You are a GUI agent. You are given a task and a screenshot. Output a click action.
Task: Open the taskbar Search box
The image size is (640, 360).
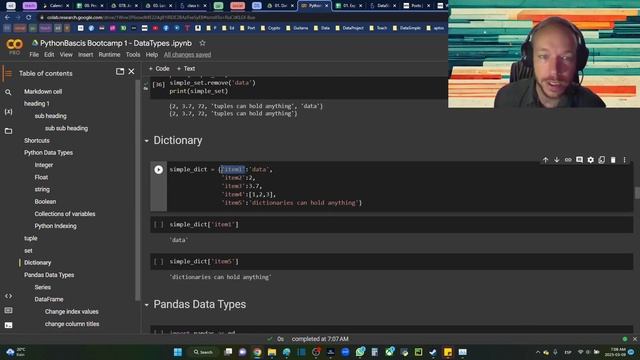coord(203,352)
